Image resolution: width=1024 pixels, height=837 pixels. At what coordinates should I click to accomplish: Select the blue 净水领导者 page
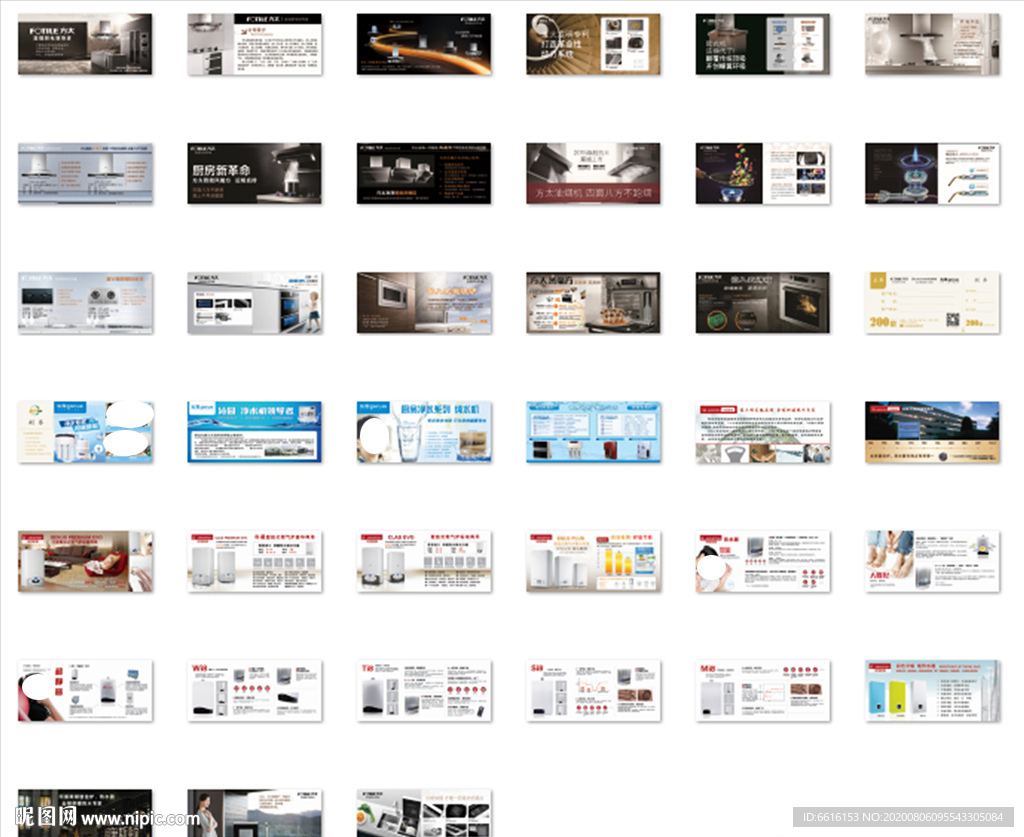tap(255, 432)
